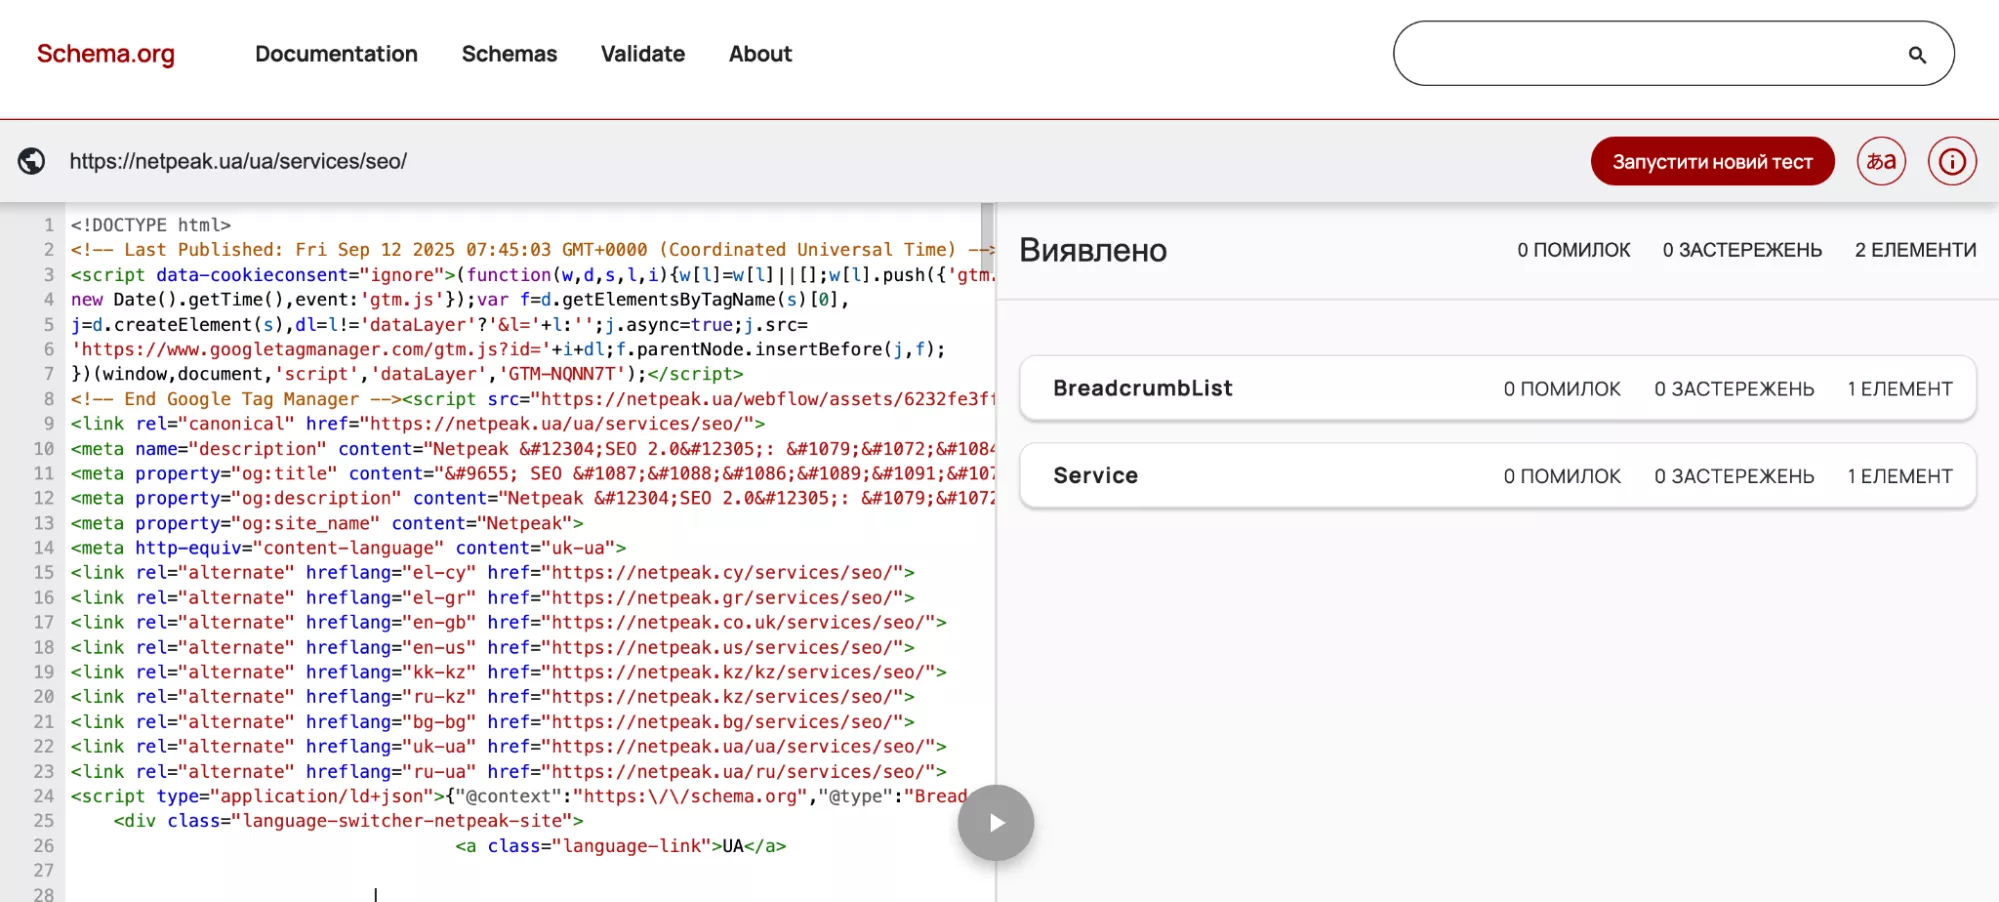Open the language selector icon

(x=1881, y=161)
